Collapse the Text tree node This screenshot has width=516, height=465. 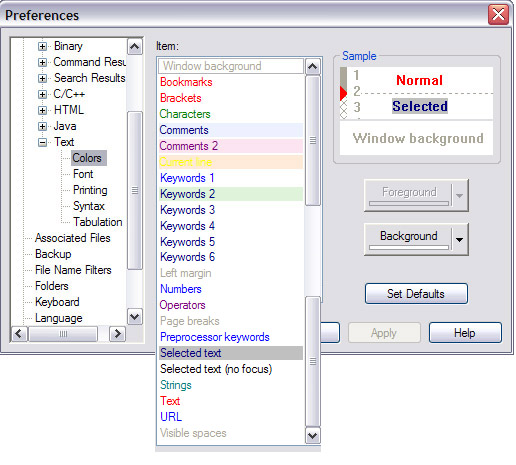42,142
